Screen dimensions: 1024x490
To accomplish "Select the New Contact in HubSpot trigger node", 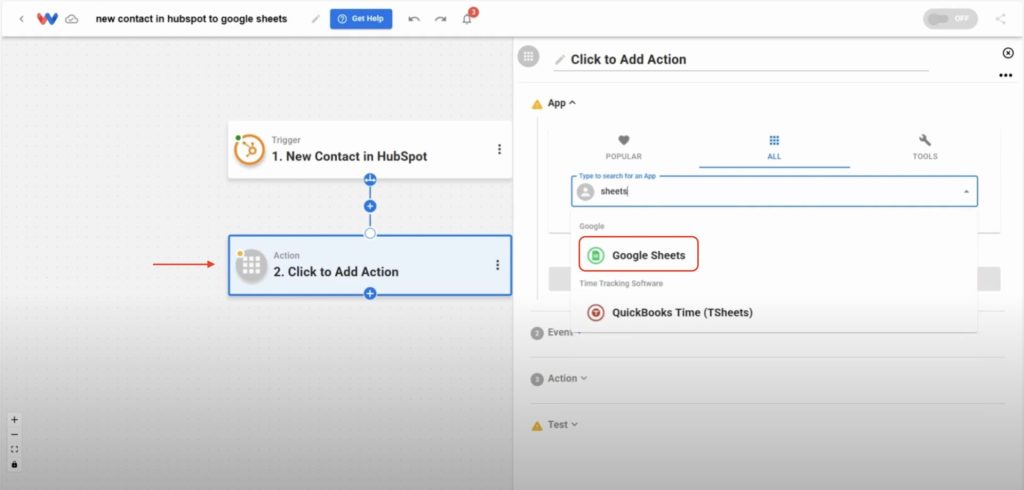I will pos(370,150).
